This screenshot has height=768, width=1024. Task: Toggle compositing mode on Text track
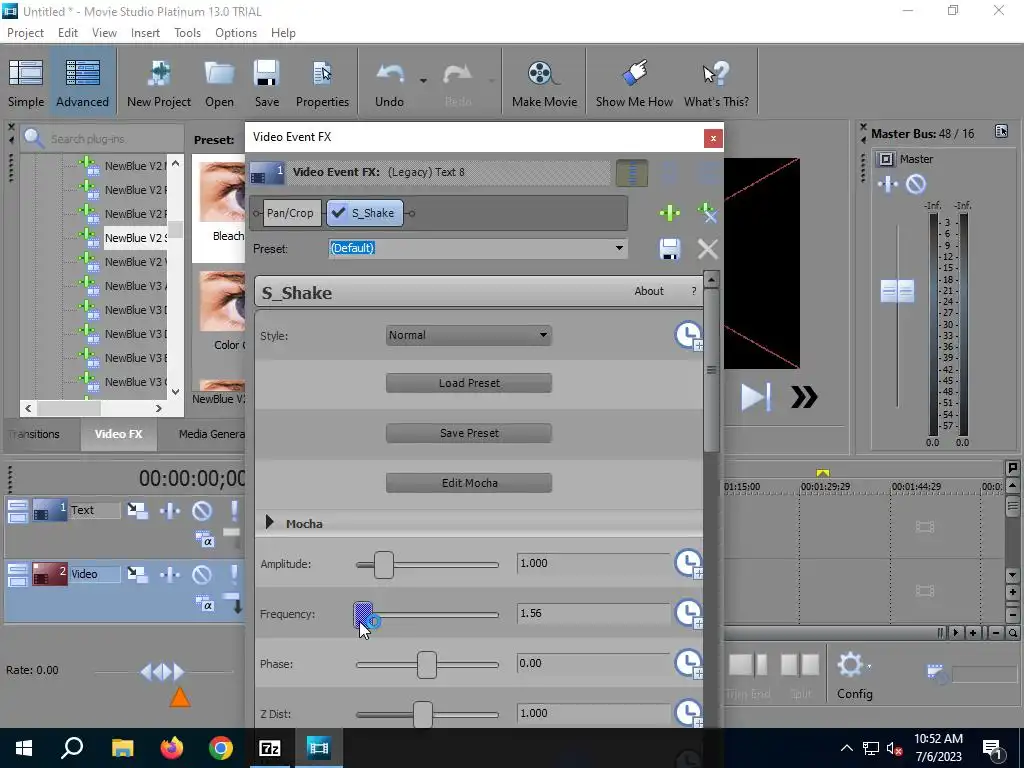coord(204,539)
